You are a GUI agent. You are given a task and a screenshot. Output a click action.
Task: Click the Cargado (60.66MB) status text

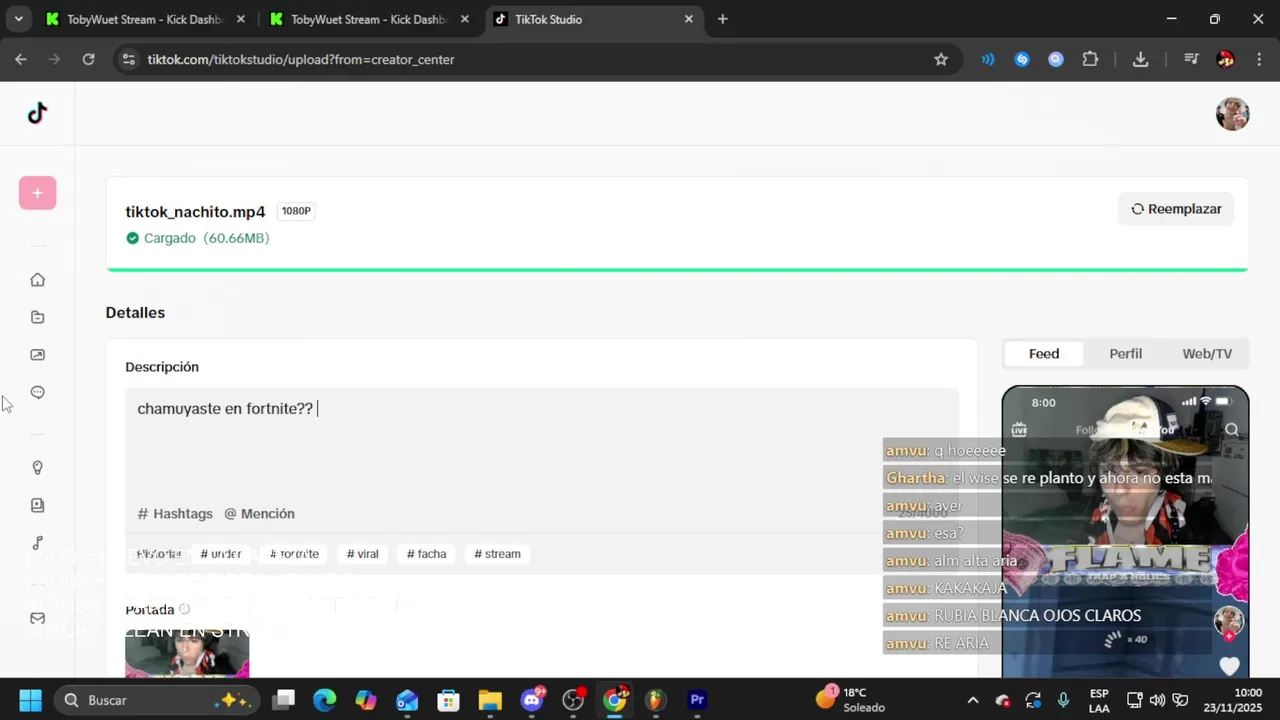pyautogui.click(x=206, y=238)
